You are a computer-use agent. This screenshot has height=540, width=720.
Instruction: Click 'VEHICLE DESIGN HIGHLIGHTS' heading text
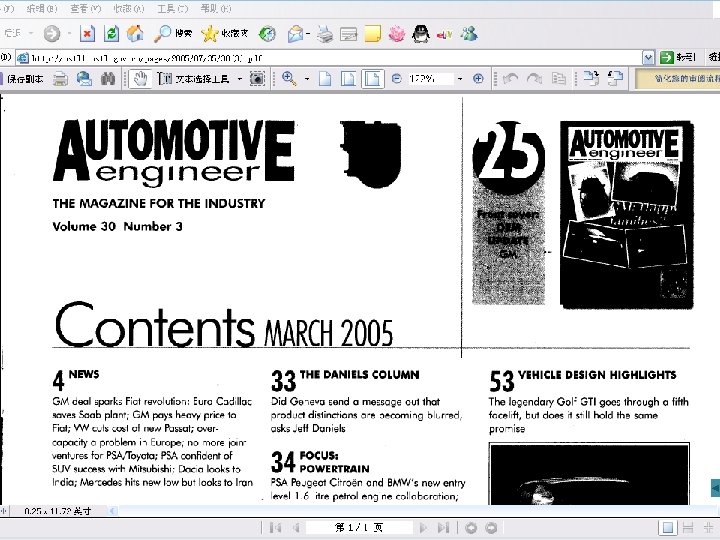coord(597,375)
